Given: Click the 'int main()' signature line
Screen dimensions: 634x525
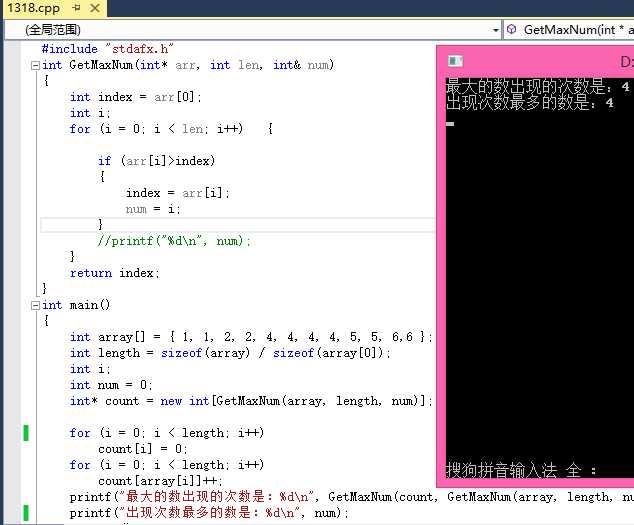Looking at the screenshot, I should click(76, 305).
